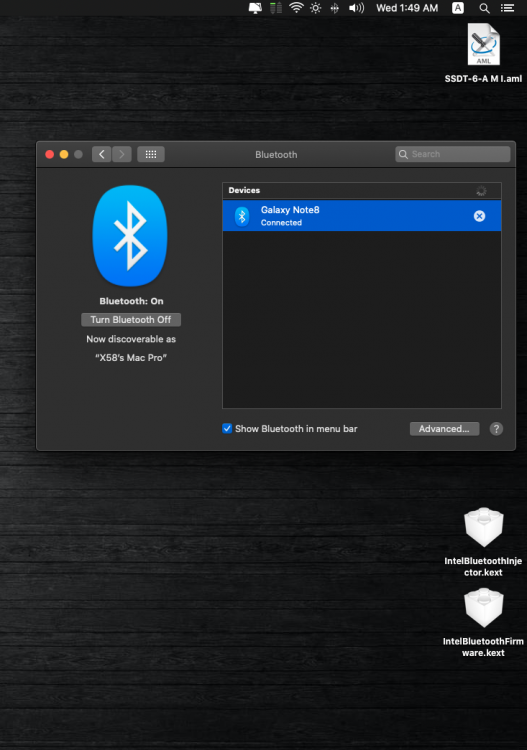Click the "X58's Mac Pro" name text
Image resolution: width=527 pixels, height=750 pixels.
pyautogui.click(x=131, y=358)
